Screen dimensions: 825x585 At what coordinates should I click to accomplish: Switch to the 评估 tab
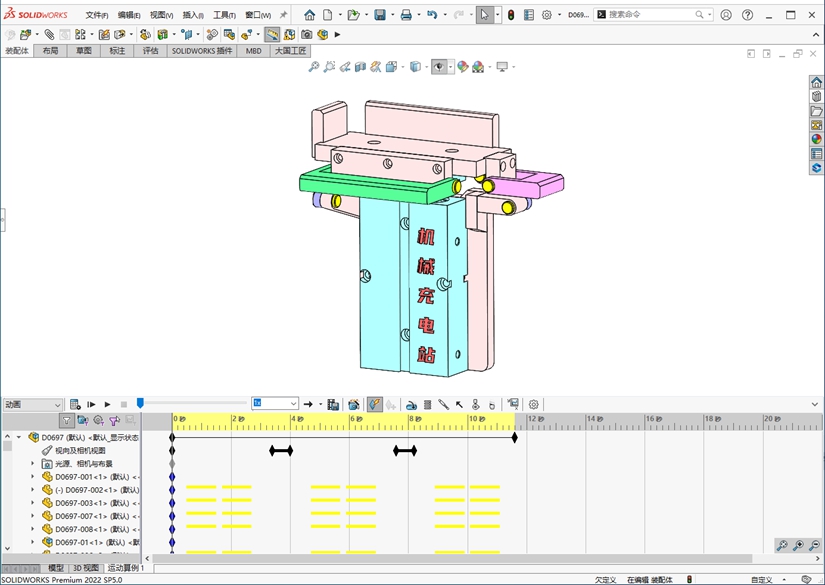(x=150, y=51)
